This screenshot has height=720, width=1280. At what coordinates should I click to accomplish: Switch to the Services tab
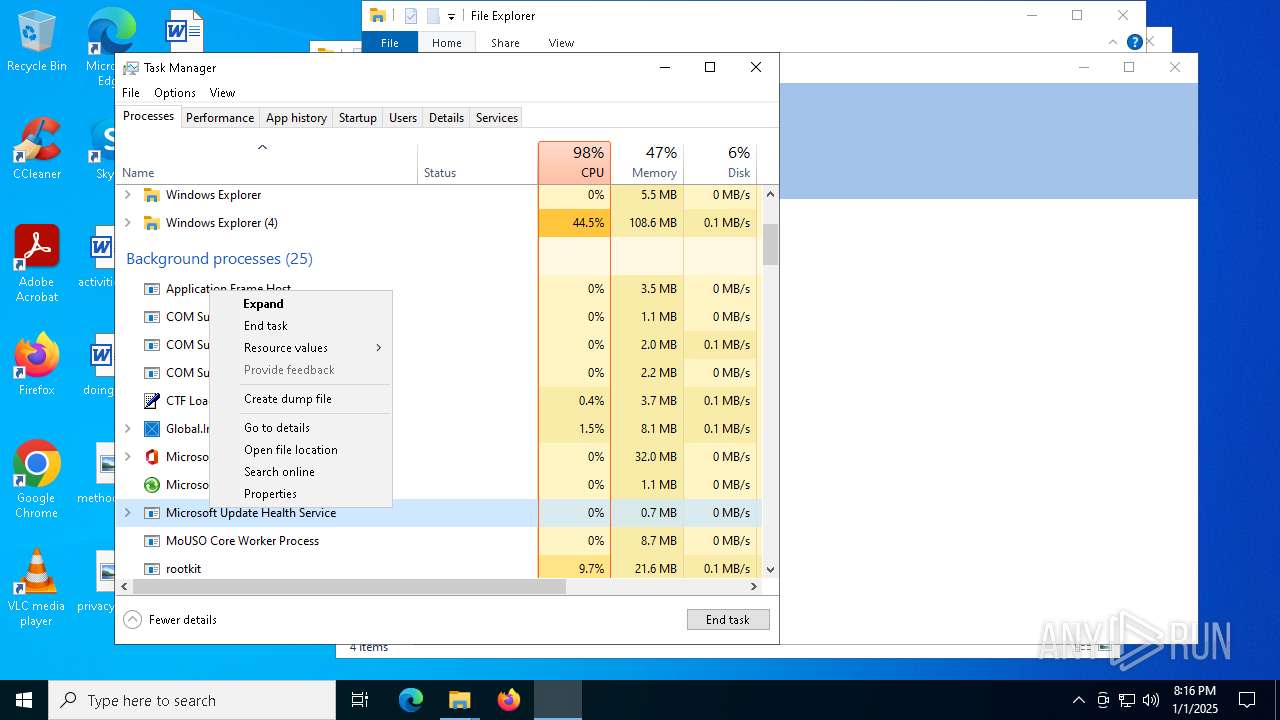coord(497,118)
